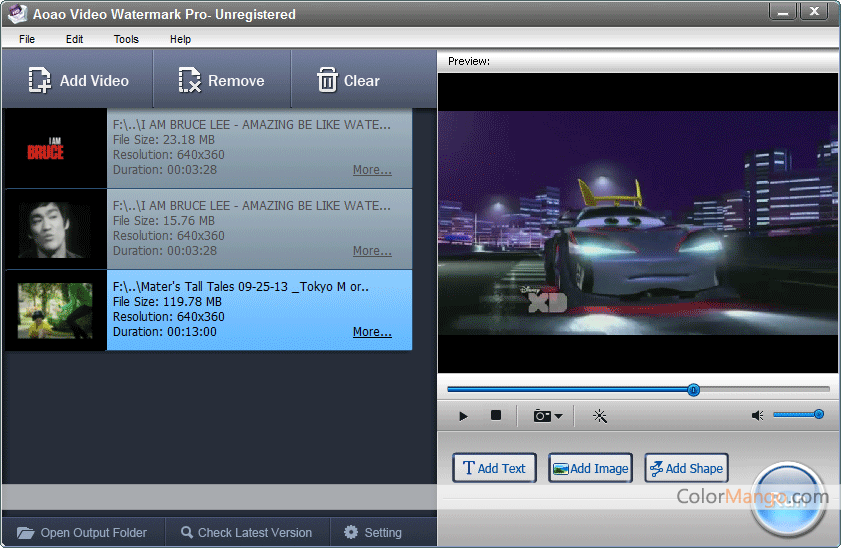Stop the video playback
The width and height of the screenshot is (841, 548).
pos(495,416)
